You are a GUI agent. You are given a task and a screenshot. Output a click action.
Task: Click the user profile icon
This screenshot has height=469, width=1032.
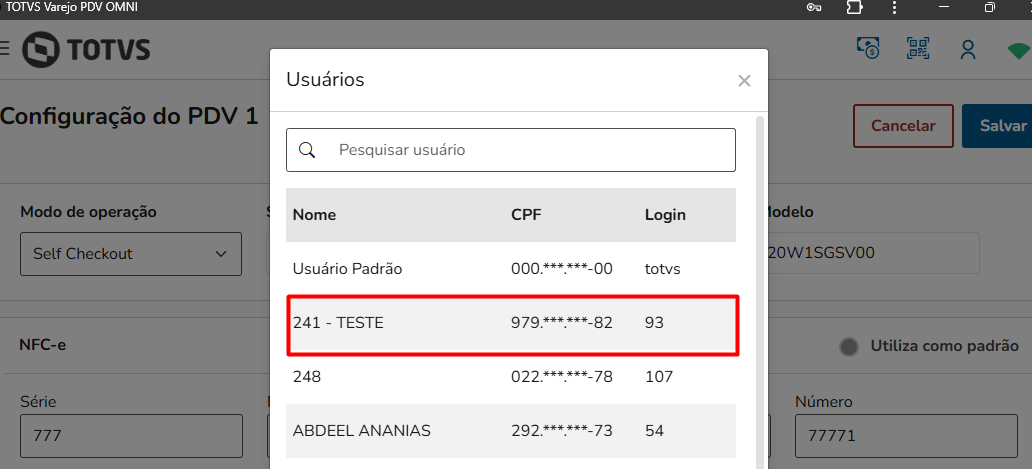[x=967, y=49]
